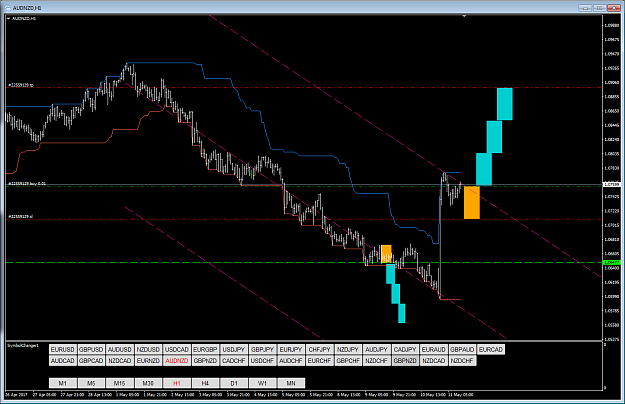Select the topmost cyan rectangle object
This screenshot has width=625, height=404.
505,104
